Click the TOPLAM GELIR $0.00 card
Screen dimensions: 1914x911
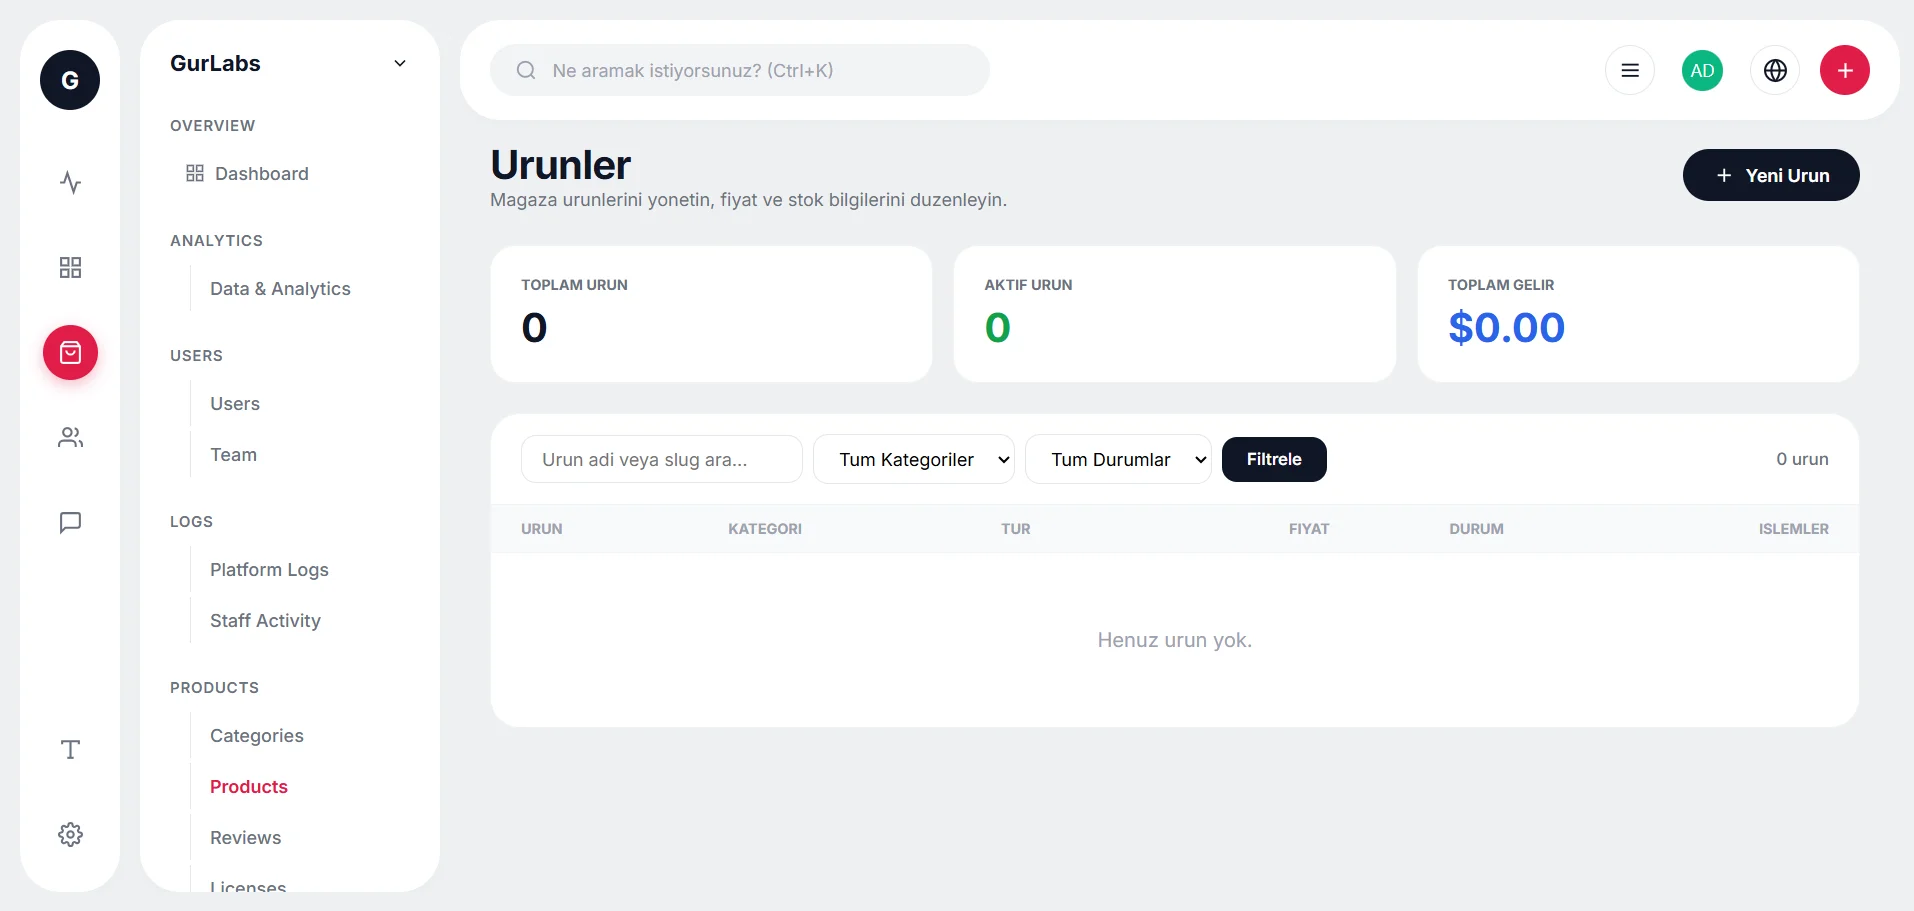tap(1638, 314)
